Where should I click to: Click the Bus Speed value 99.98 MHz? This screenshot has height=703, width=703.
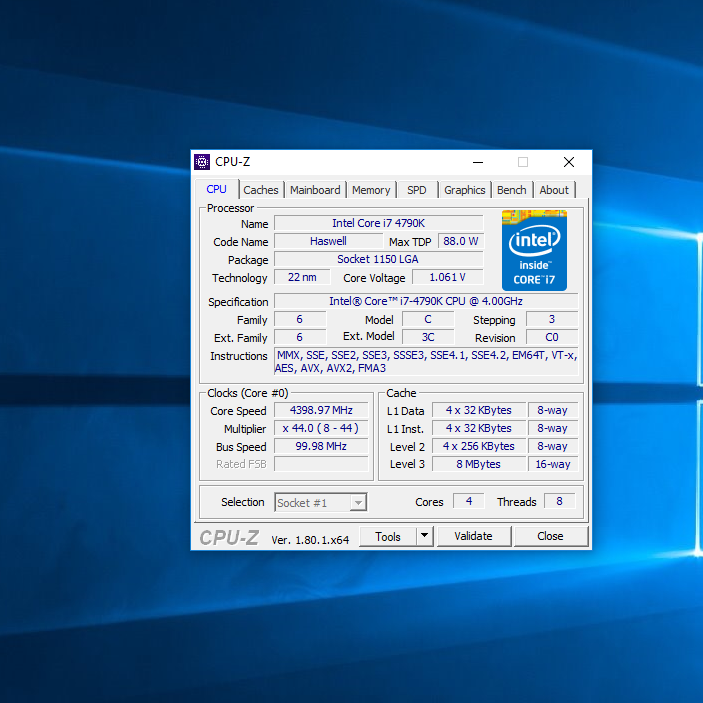[321, 446]
